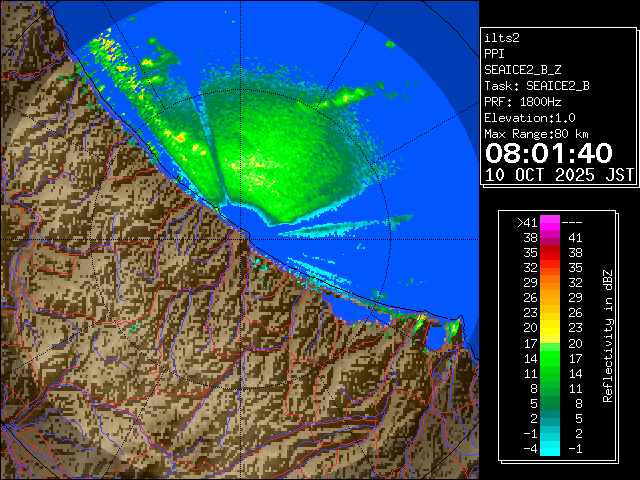Select the 14–17 dBZ green swatch
The height and width of the screenshot is (480, 640).
pos(550,358)
